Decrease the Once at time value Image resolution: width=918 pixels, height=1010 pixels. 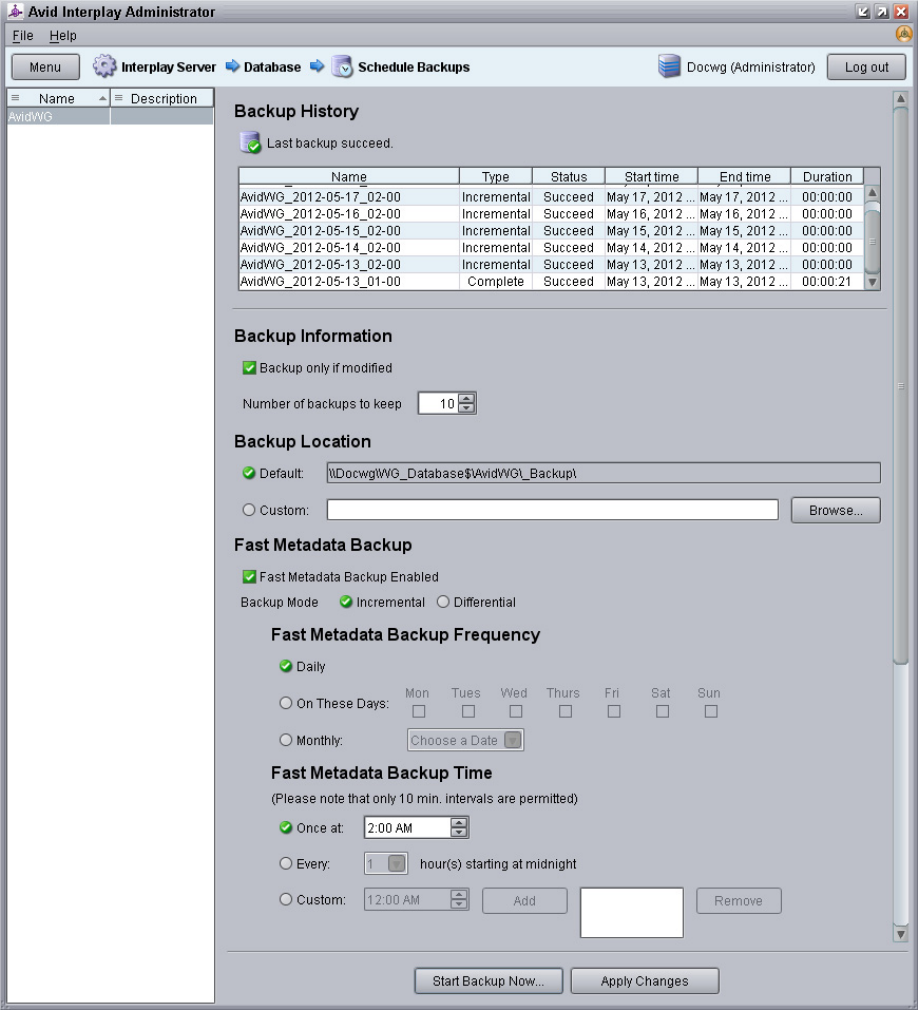(x=459, y=833)
